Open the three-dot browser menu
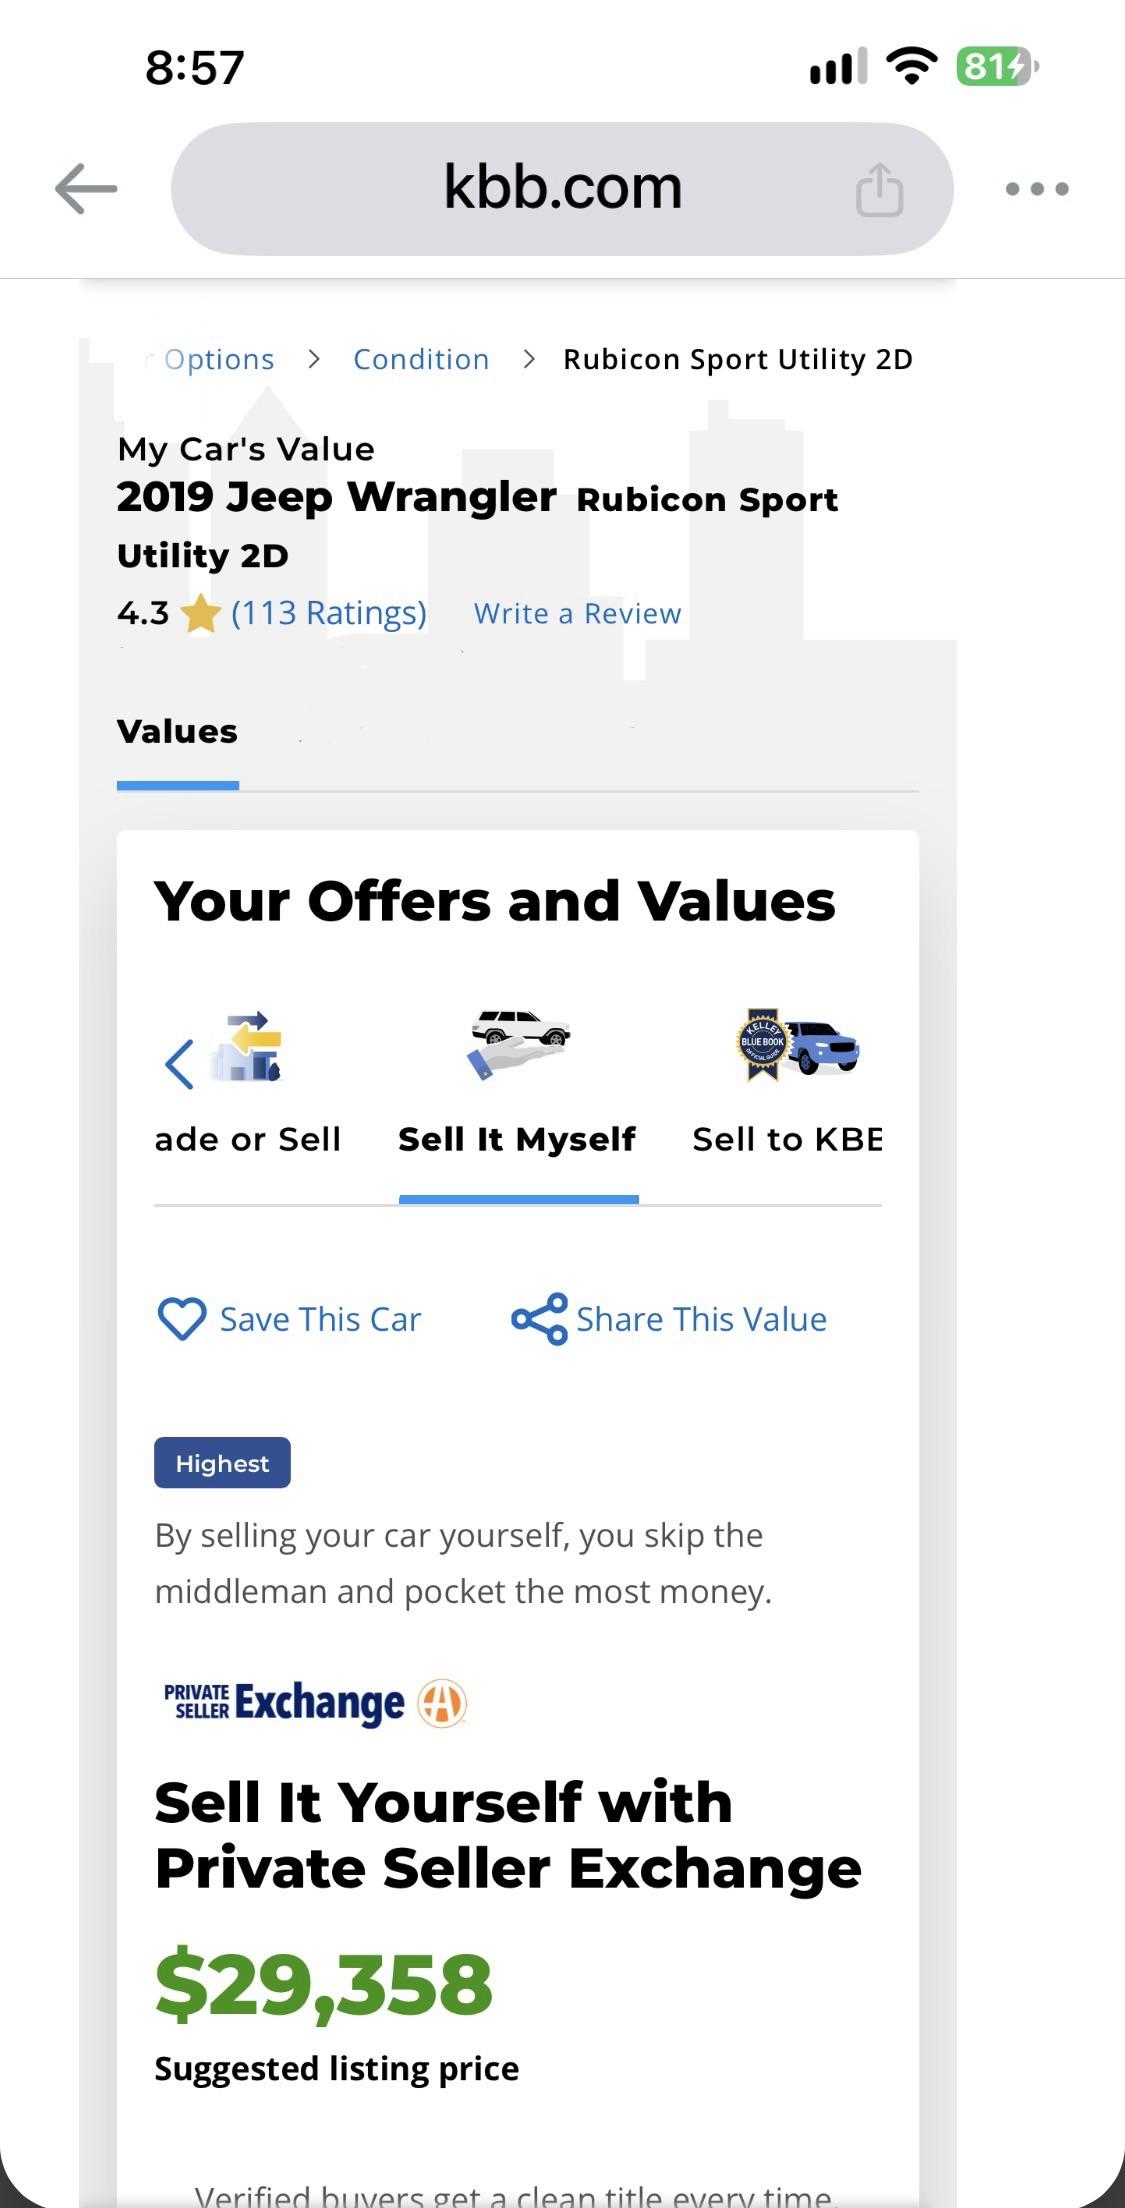 (x=1037, y=189)
